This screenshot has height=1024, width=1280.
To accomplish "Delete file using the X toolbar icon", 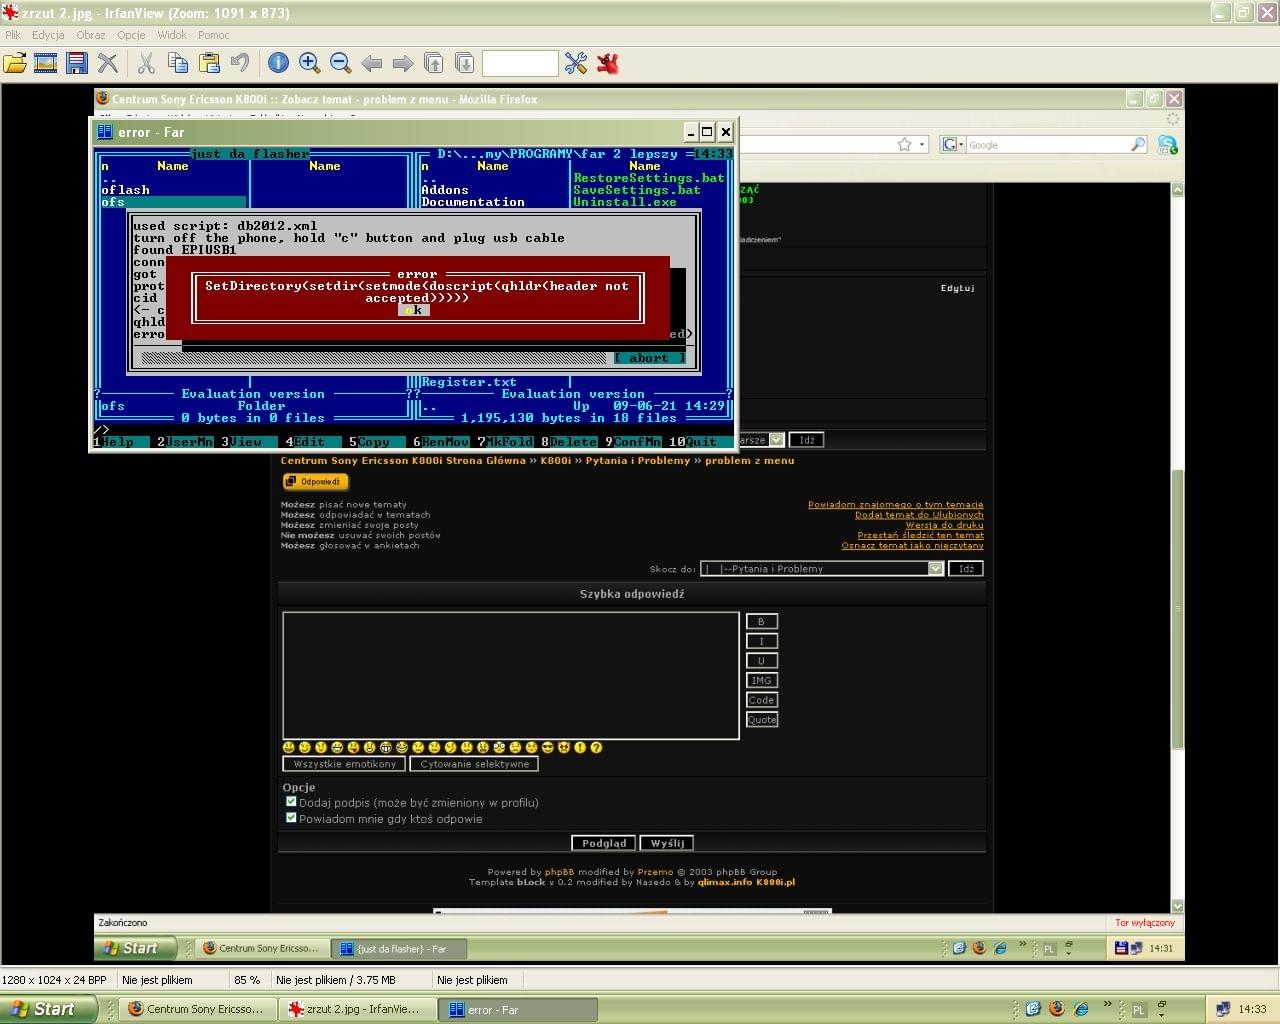I will pos(108,63).
